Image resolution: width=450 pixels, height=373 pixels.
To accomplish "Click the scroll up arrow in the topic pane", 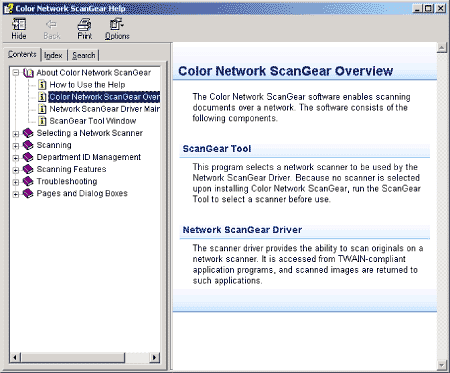I will click(442, 48).
